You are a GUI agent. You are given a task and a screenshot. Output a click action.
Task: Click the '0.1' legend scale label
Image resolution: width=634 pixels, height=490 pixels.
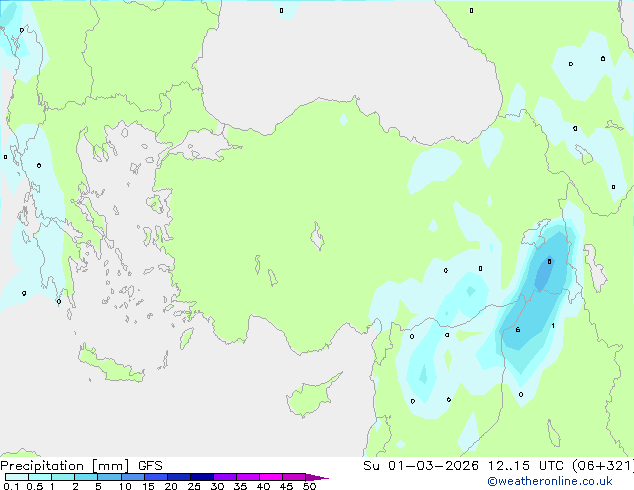11,486
